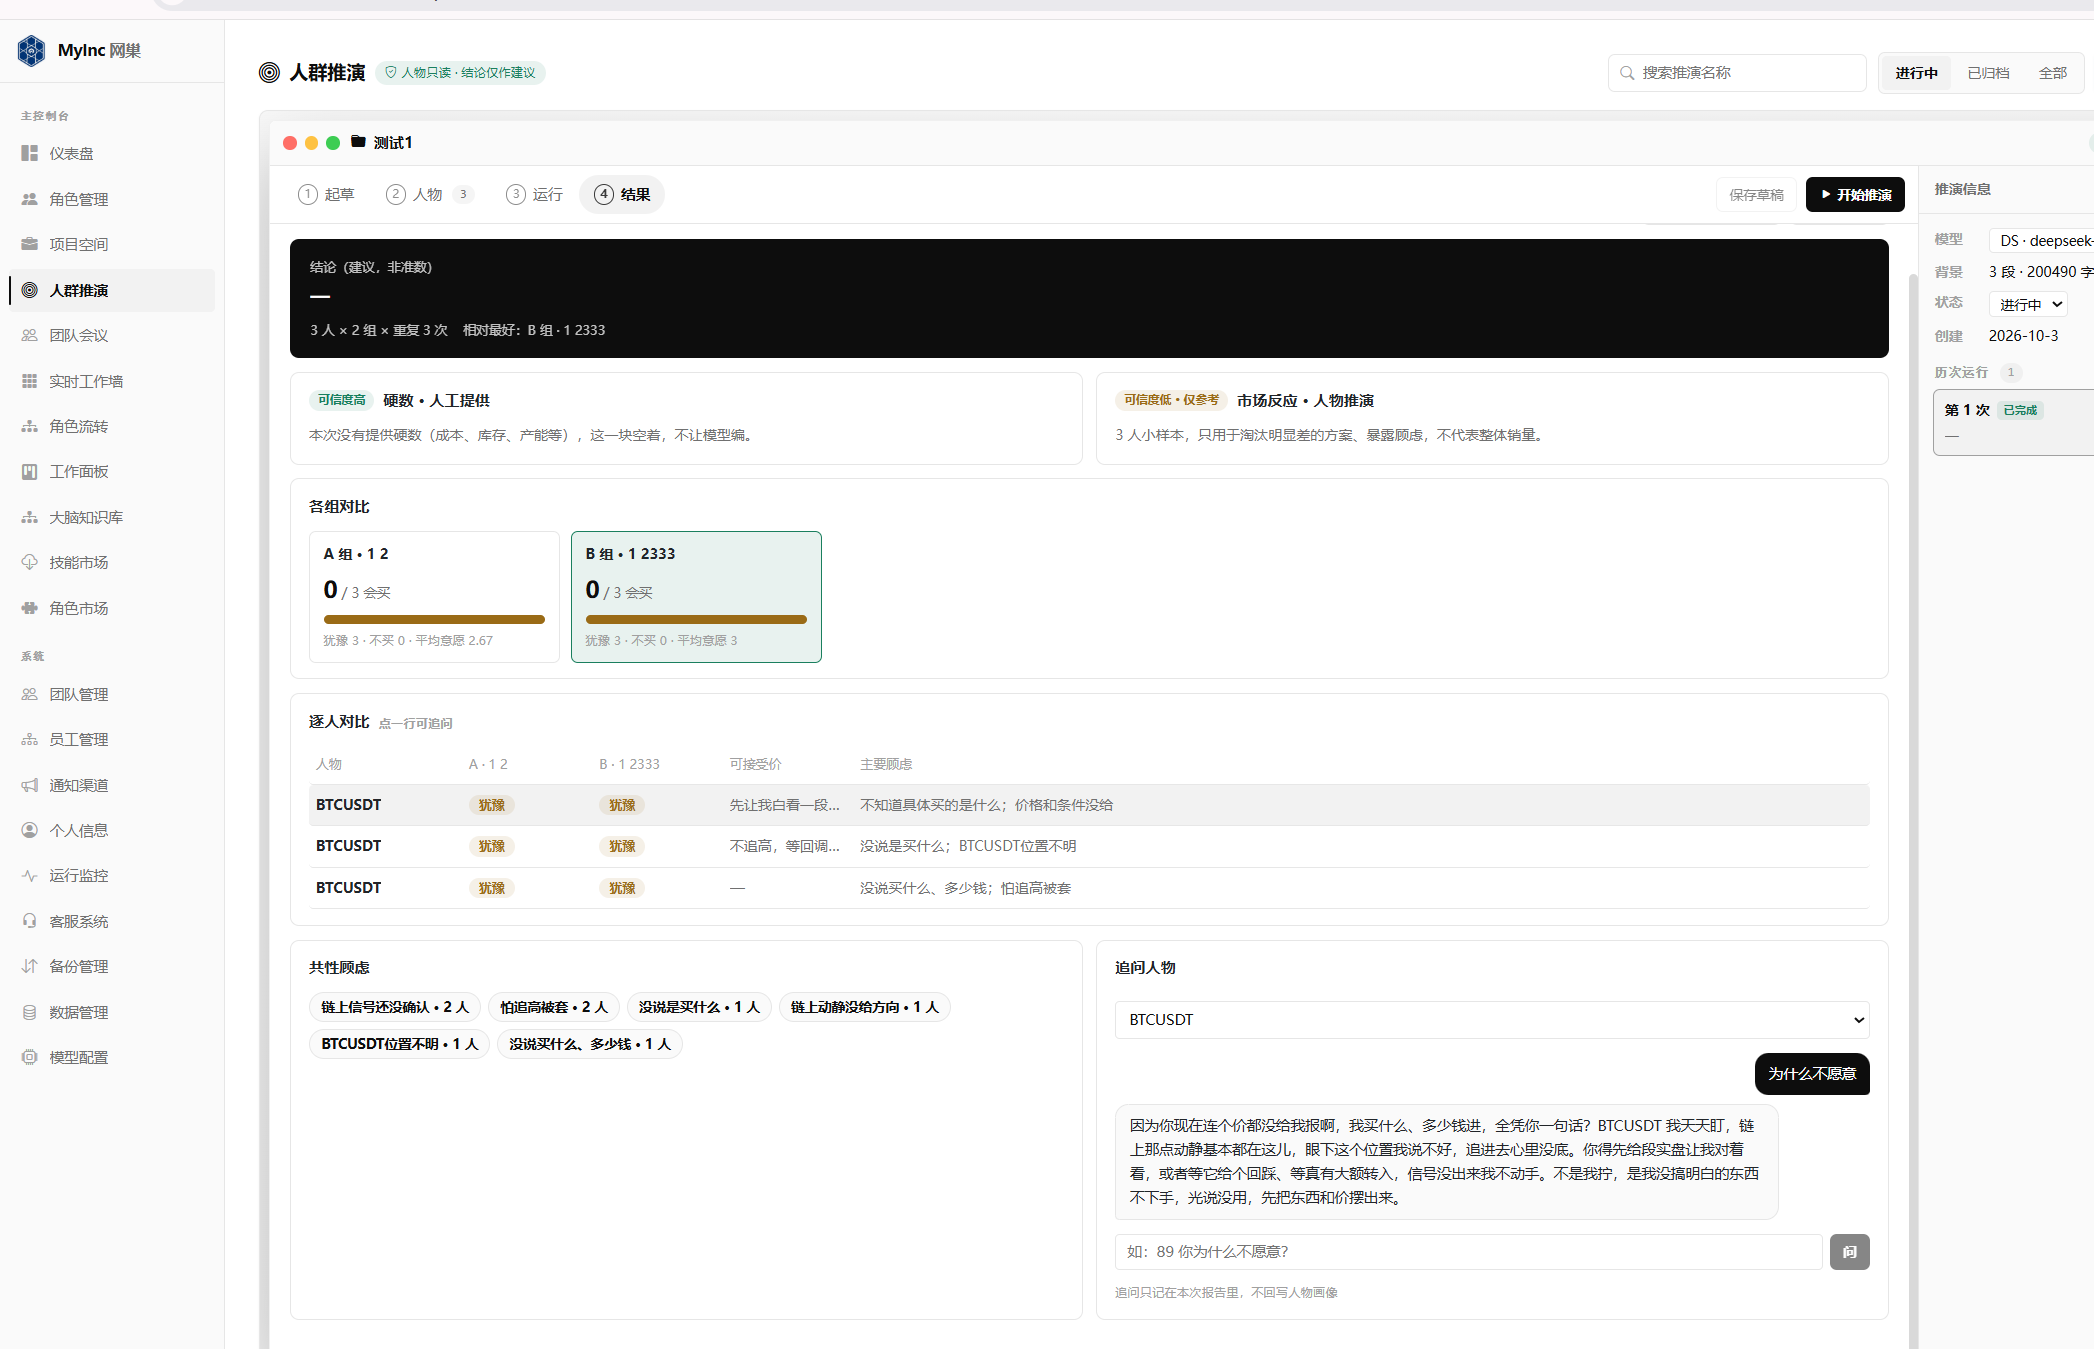The width and height of the screenshot is (2094, 1349).
Task: Open 运行监控 pulse icon
Action: (x=30, y=875)
